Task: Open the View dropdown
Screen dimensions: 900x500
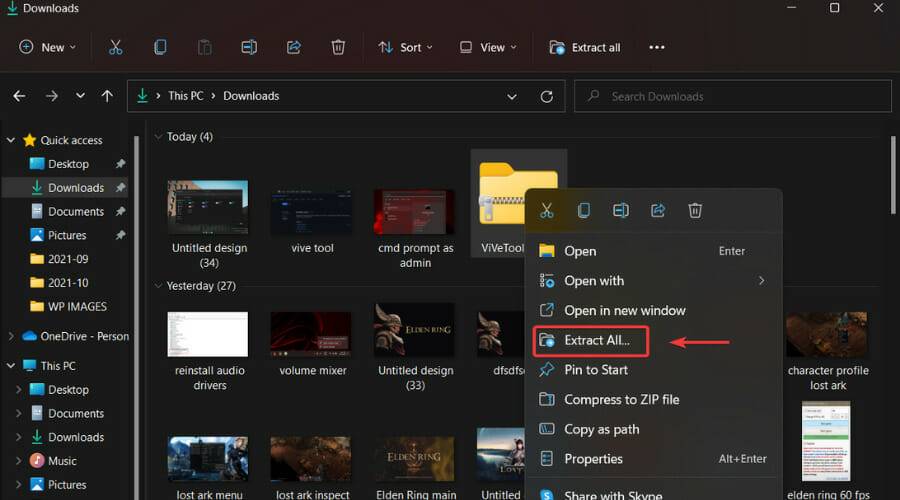Action: (488, 47)
